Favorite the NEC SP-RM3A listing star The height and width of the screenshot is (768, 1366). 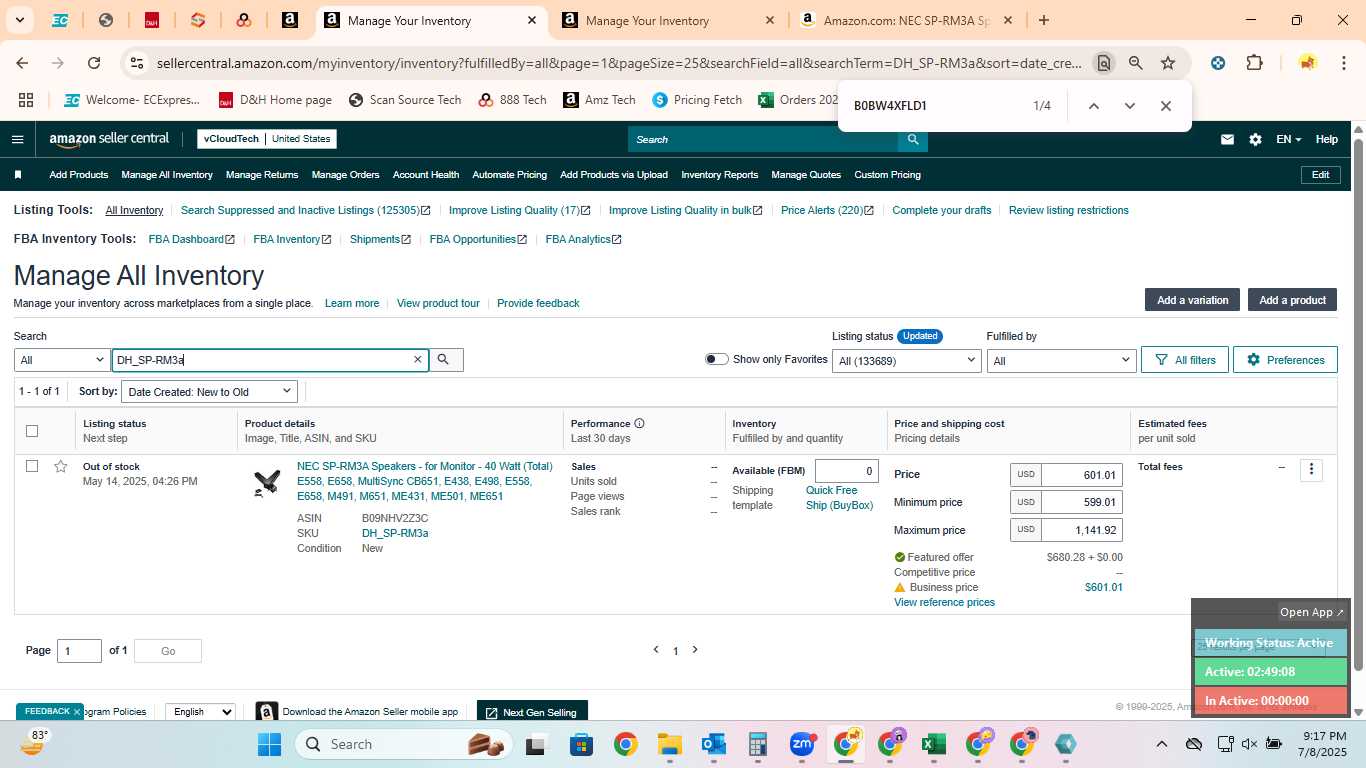tap(60, 467)
